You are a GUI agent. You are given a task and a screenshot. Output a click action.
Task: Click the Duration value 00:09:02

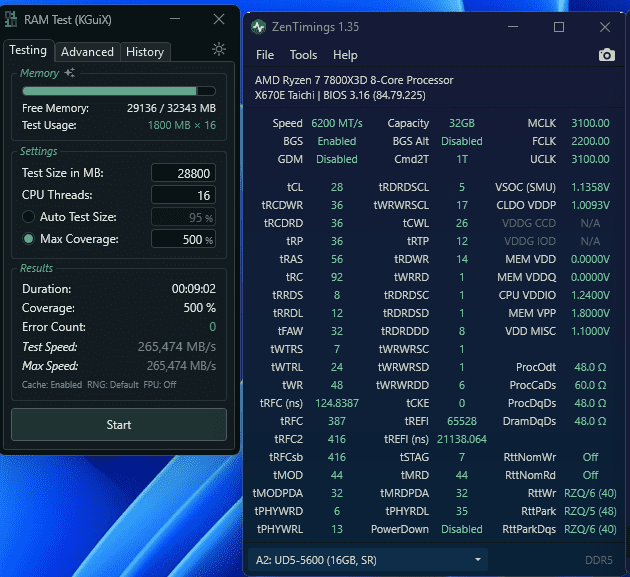pyautogui.click(x=194, y=289)
